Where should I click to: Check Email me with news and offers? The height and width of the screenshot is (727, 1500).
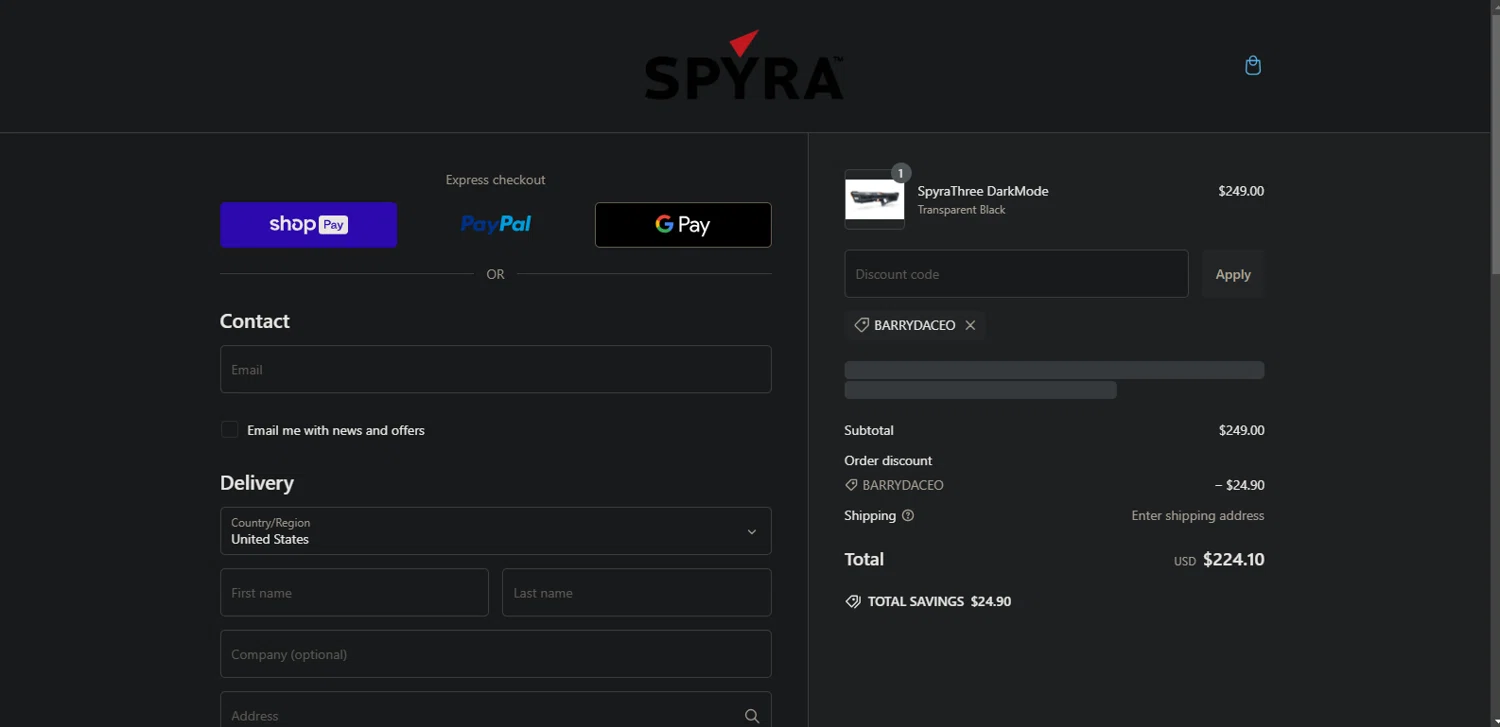pyautogui.click(x=229, y=430)
